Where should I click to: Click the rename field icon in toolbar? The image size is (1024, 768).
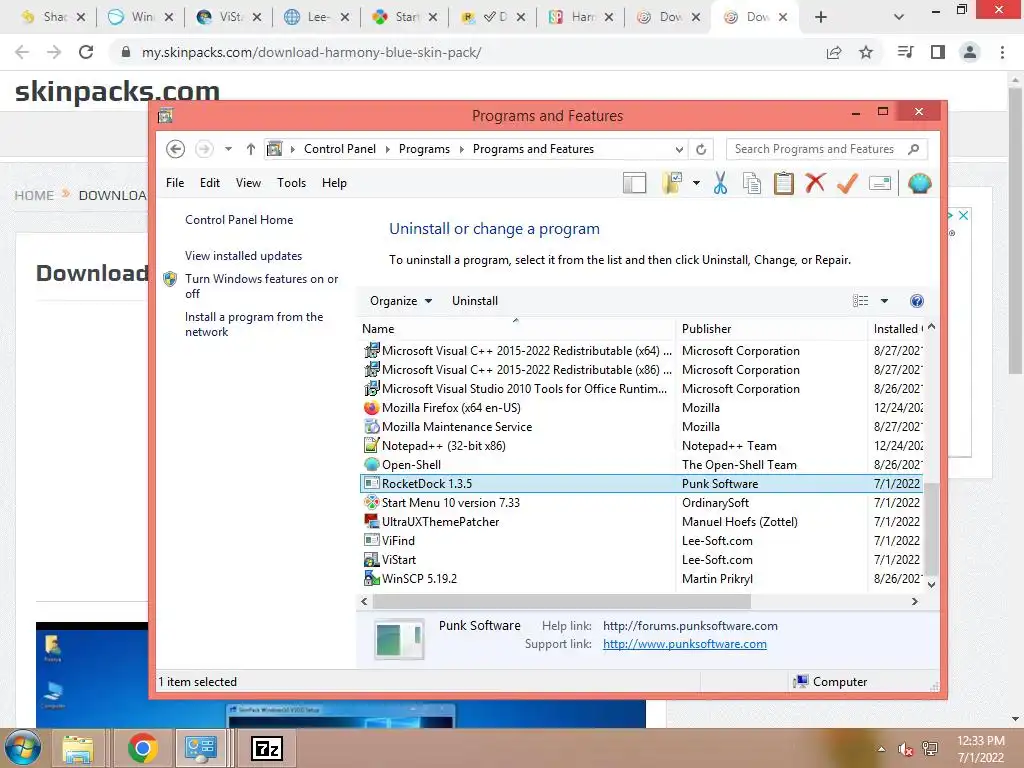pyautogui.click(x=880, y=184)
